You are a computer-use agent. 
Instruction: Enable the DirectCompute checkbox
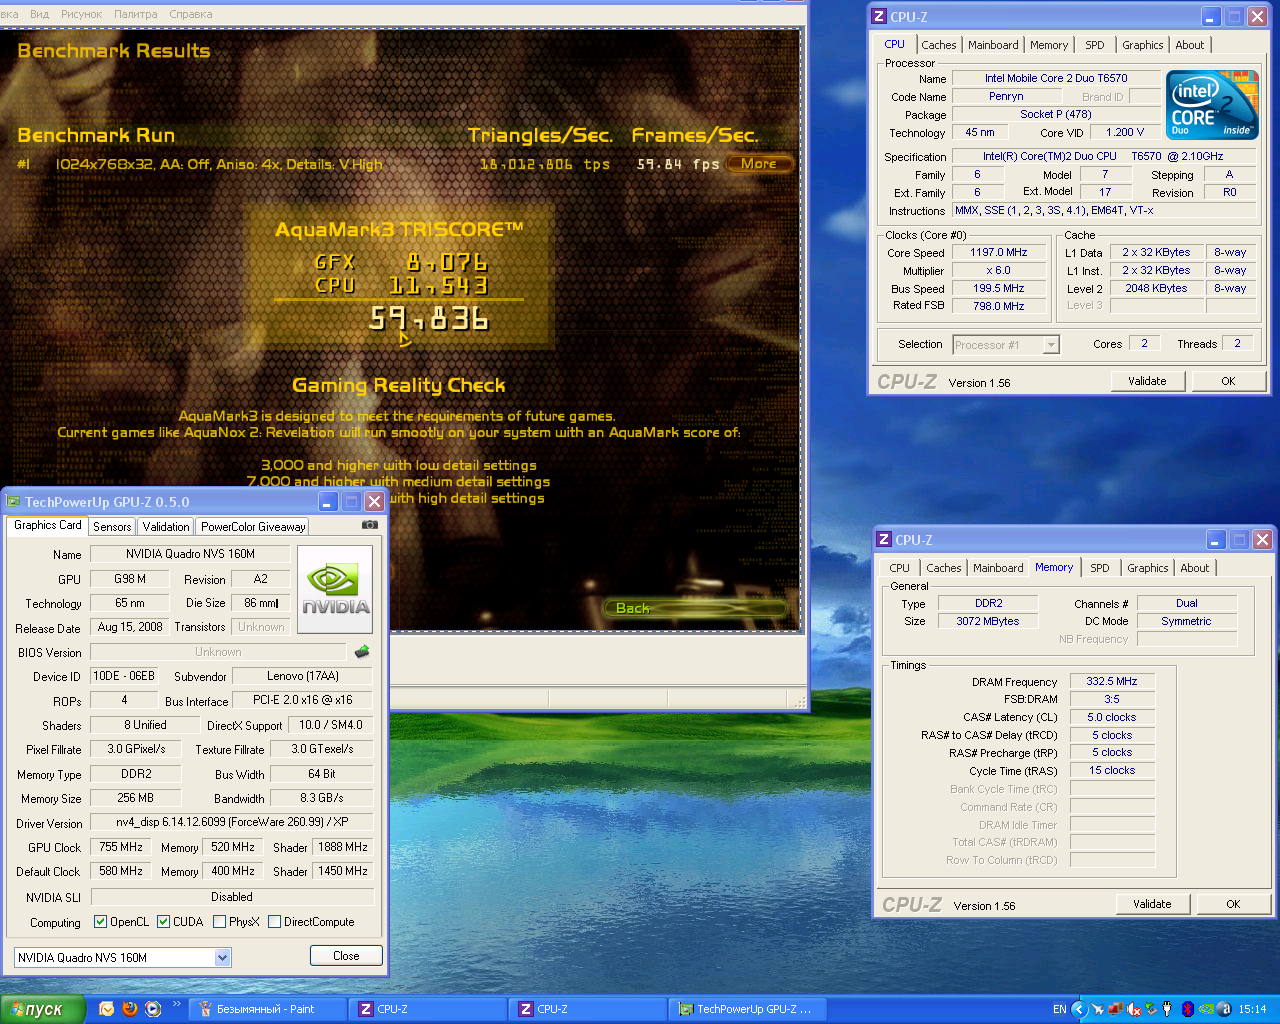(274, 922)
